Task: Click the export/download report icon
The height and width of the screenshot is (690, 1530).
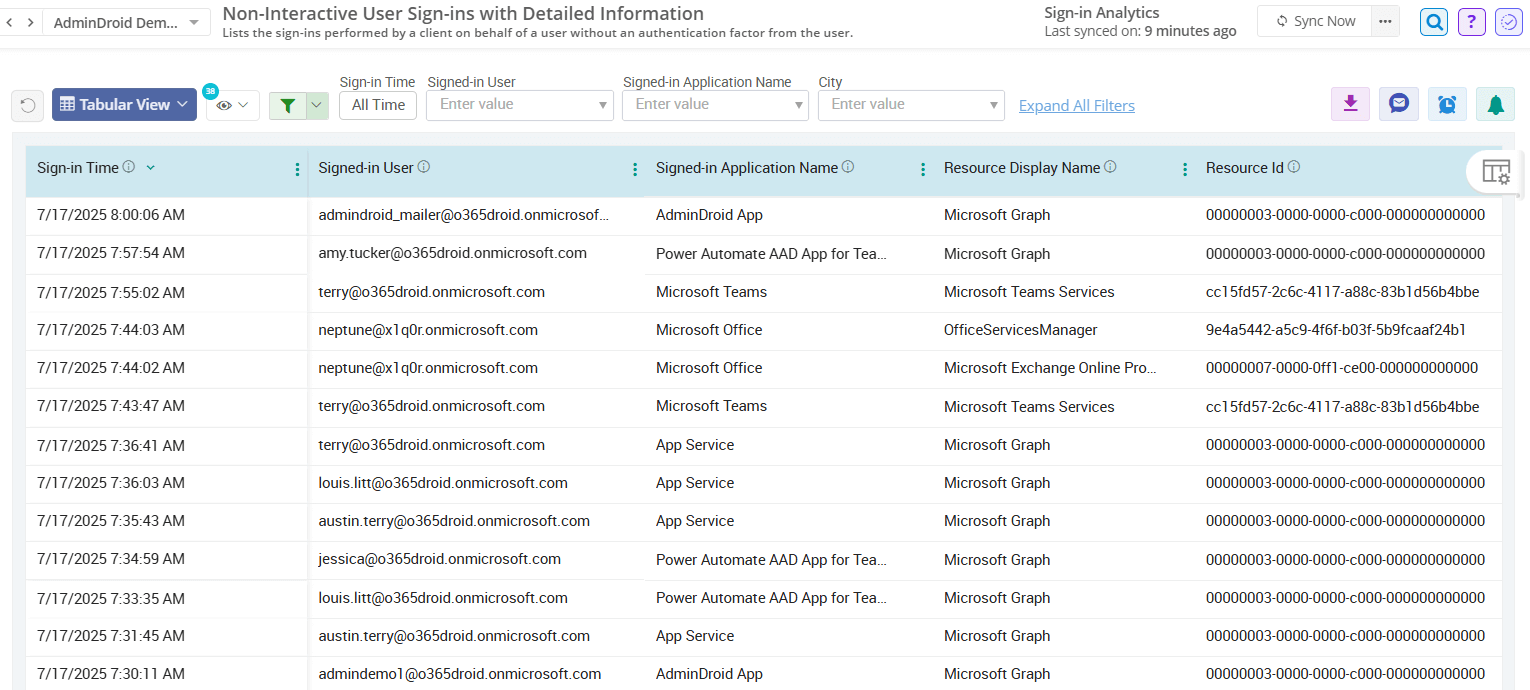Action: (x=1350, y=103)
